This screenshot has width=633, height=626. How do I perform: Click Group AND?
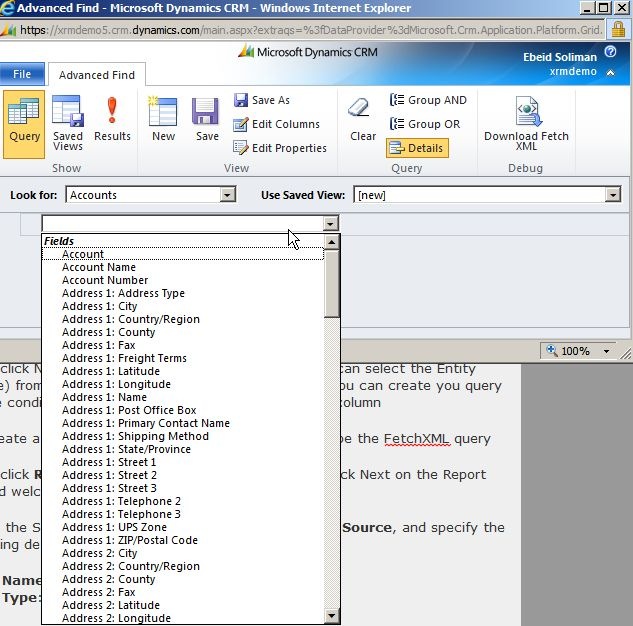(428, 100)
